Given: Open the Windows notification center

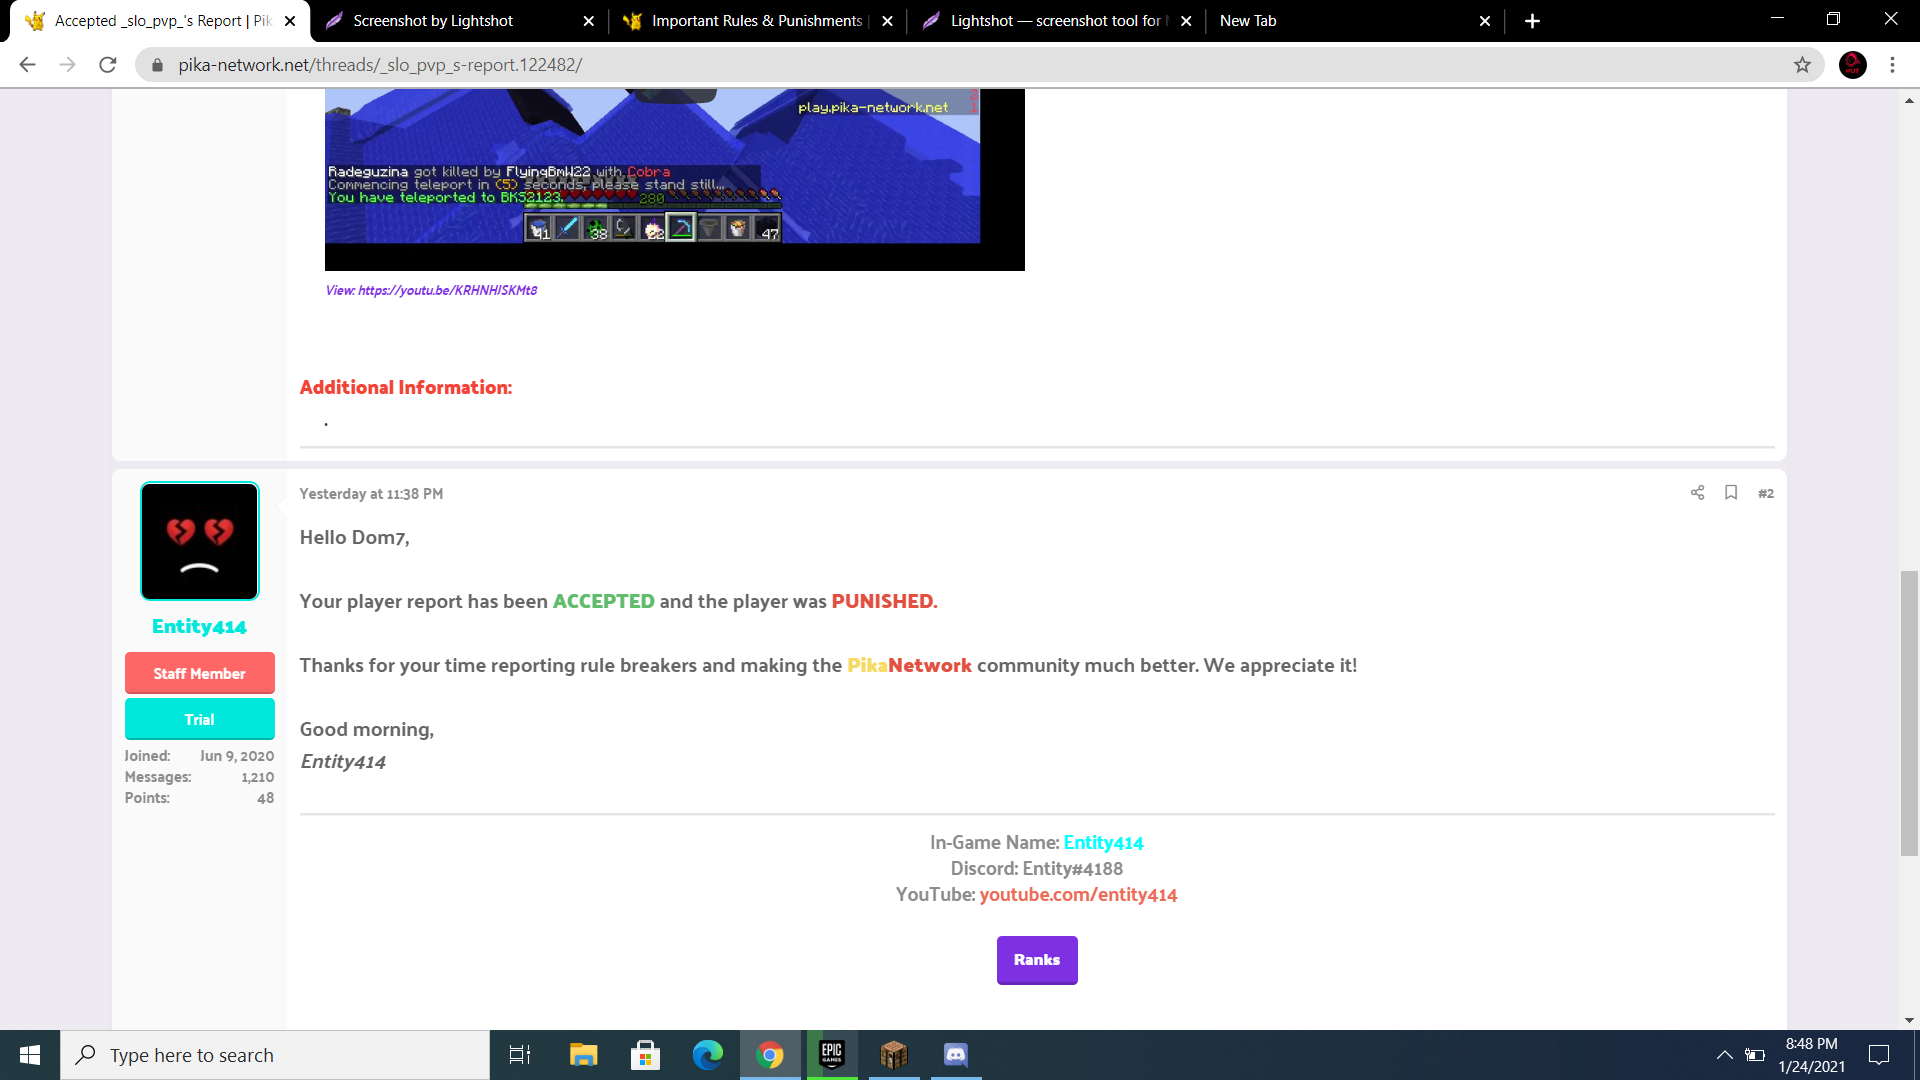Looking at the screenshot, I should coord(1879,1055).
